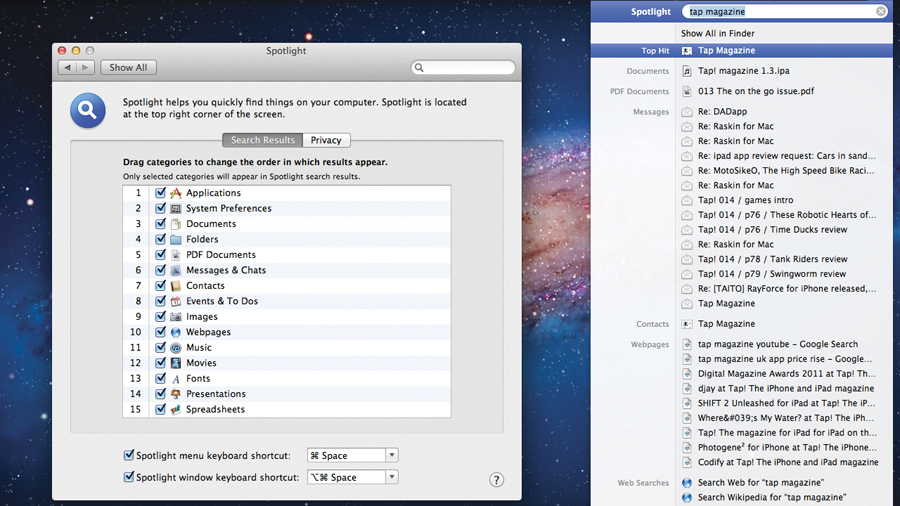The width and height of the screenshot is (900, 506).
Task: Click the Top Hit Tap Magazine contact icon
Action: point(686,51)
